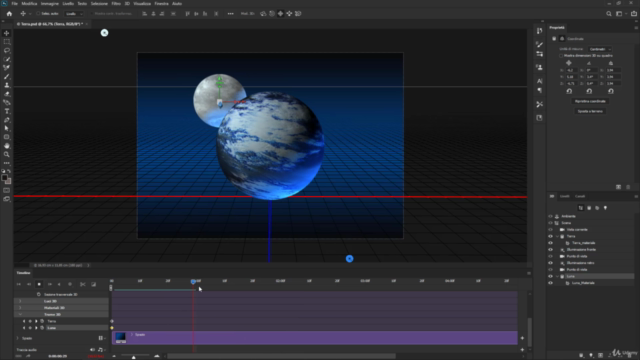
Task: Click the foreground color swatch
Action: 4,178
